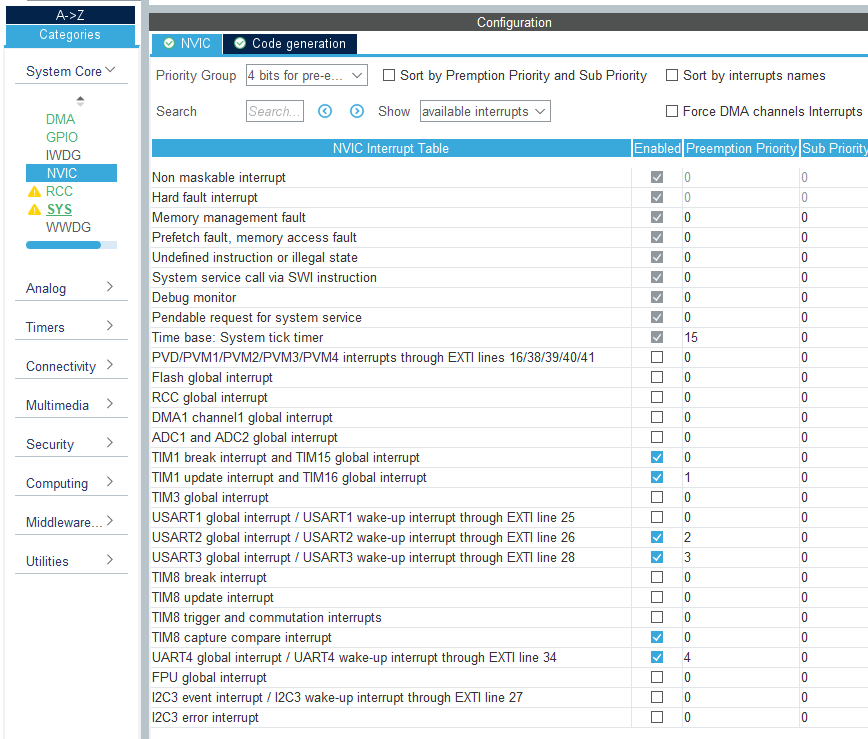Select the PVD/PVM1 interrupts row
The width and height of the screenshot is (868, 739).
coord(509,357)
